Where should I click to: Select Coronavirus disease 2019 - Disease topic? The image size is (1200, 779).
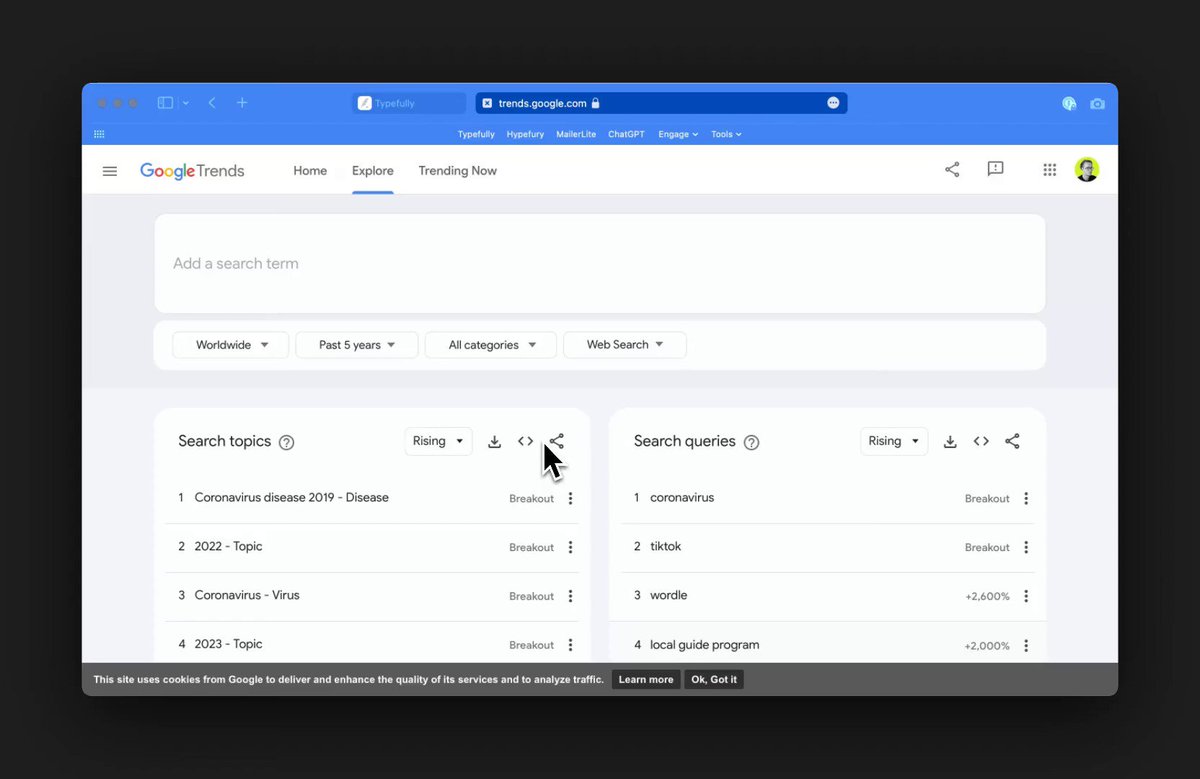(x=291, y=498)
